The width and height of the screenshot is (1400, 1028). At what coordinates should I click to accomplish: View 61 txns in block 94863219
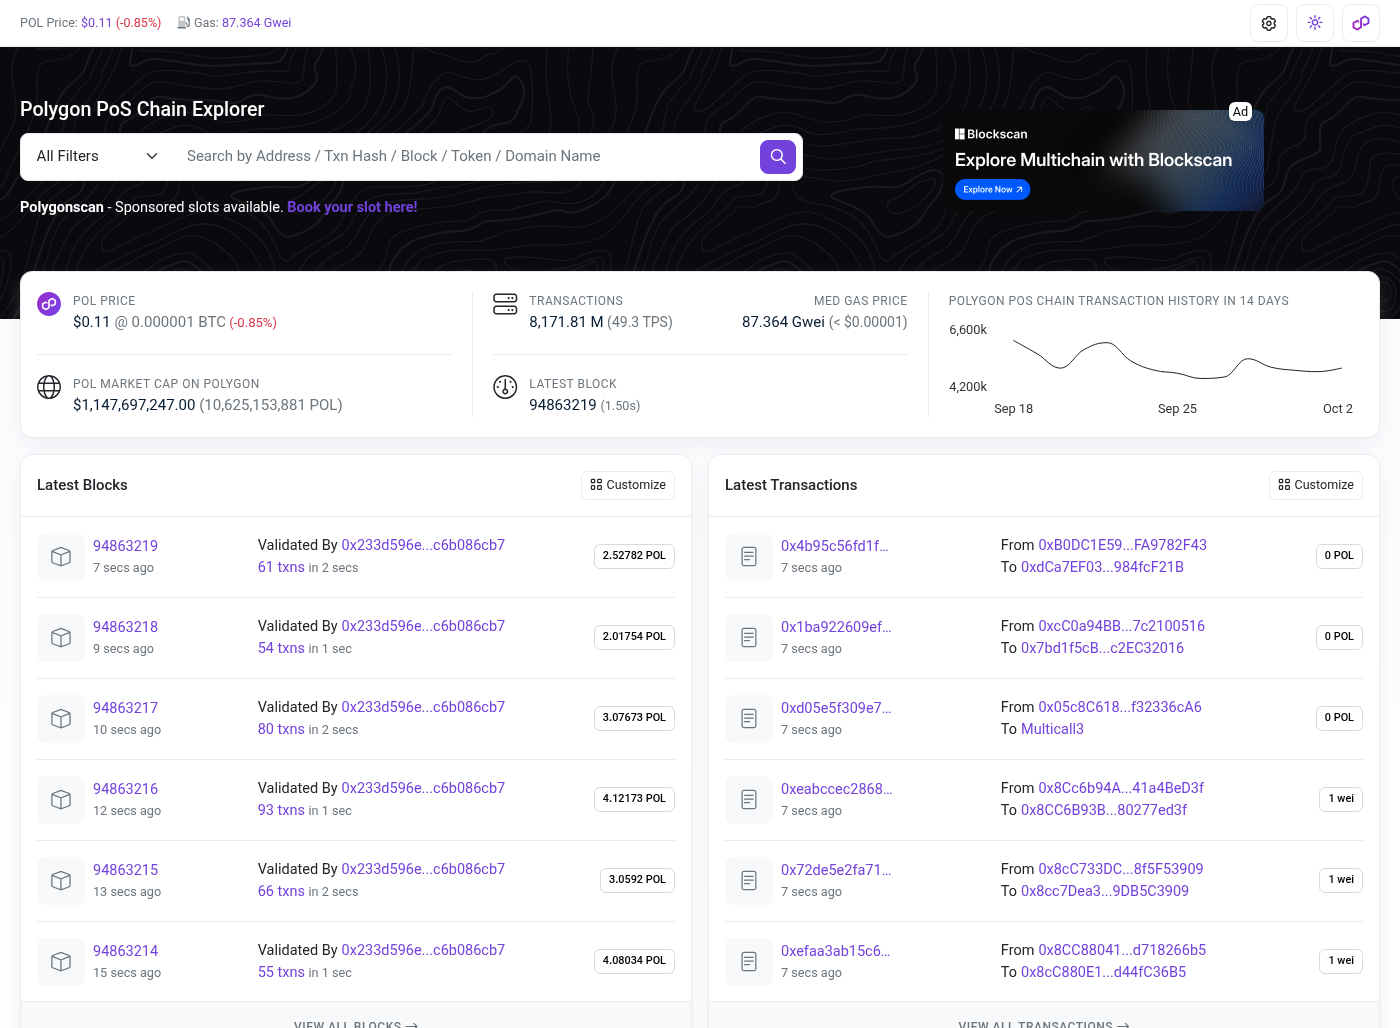point(281,567)
